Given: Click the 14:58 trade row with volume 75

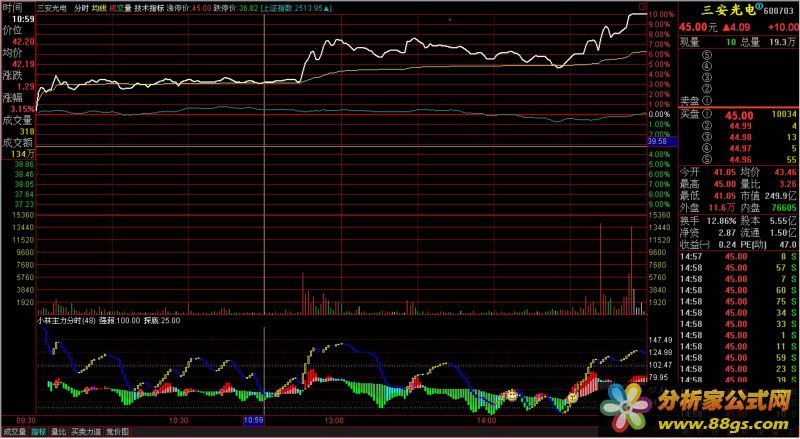Looking at the screenshot, I should tap(738, 302).
